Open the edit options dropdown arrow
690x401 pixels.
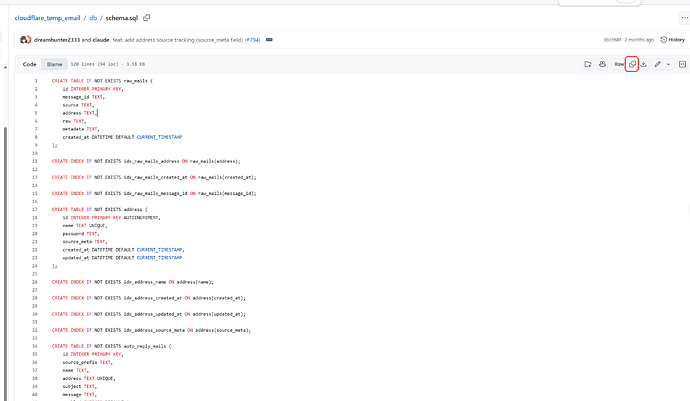(668, 64)
